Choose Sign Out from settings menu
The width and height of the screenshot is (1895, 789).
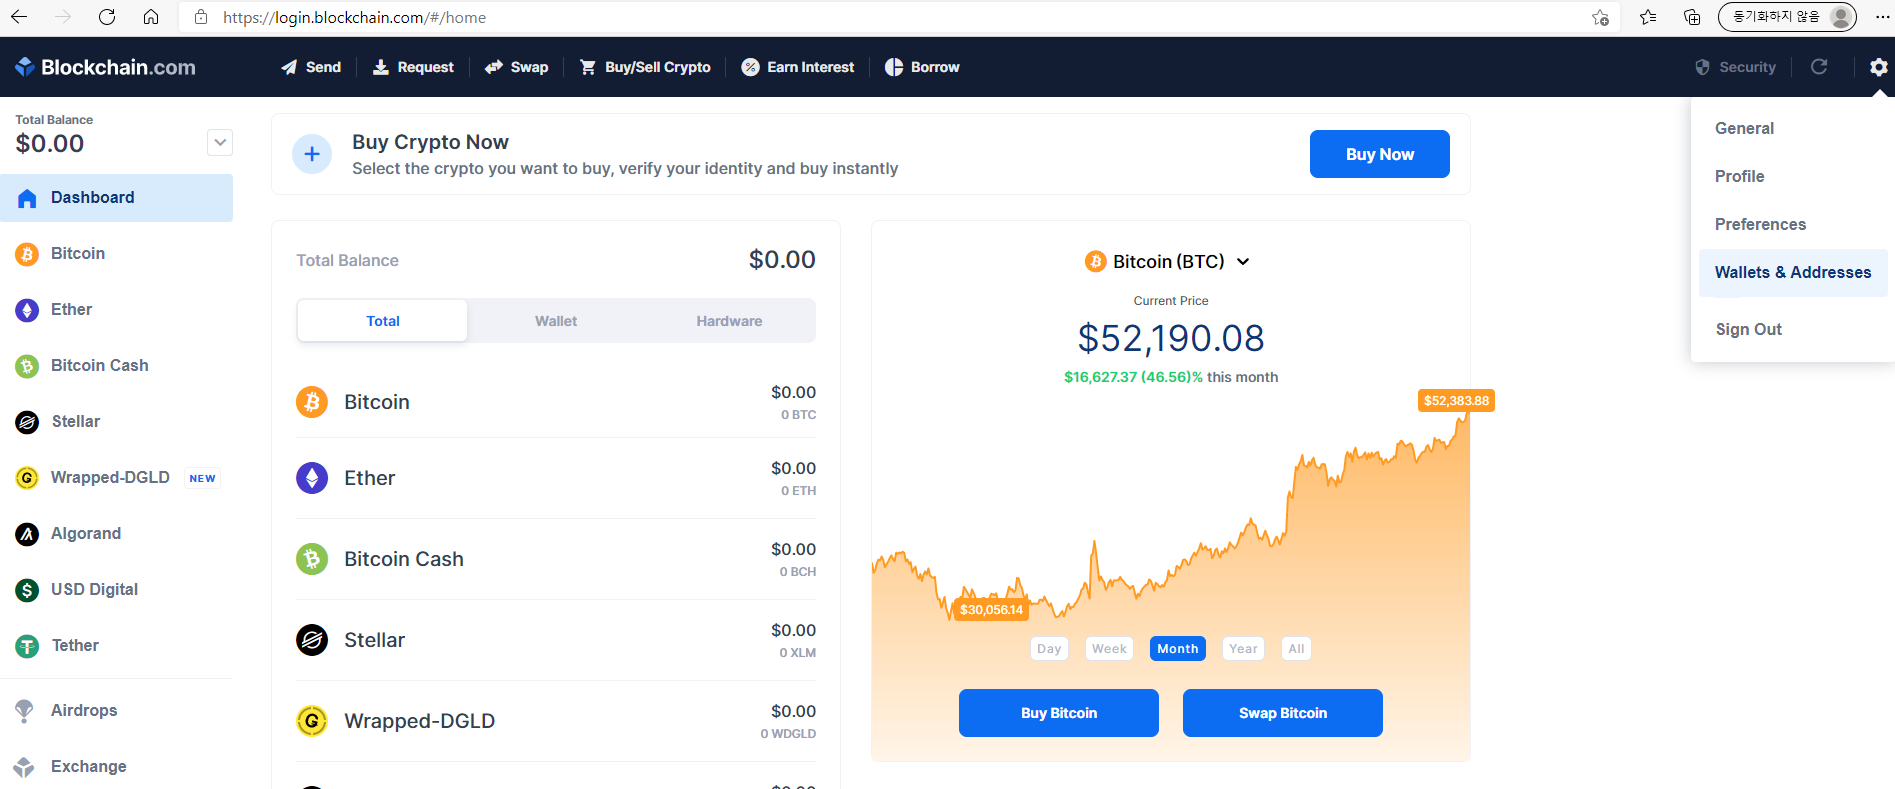[1793, 329]
